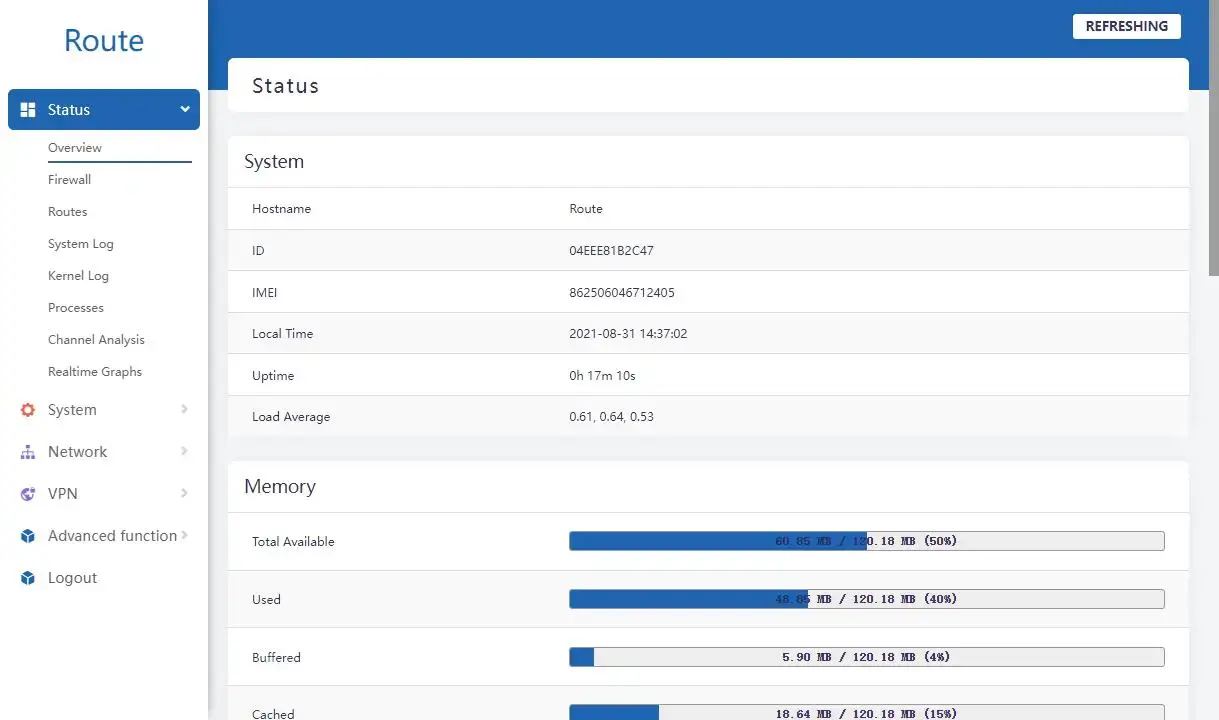Expand the System menu arrow
Viewport: 1219px width, 720px height.
[x=184, y=409]
